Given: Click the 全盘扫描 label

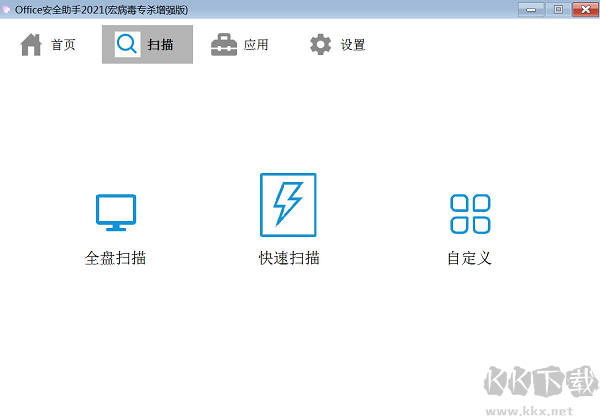Looking at the screenshot, I should click(x=115, y=258).
